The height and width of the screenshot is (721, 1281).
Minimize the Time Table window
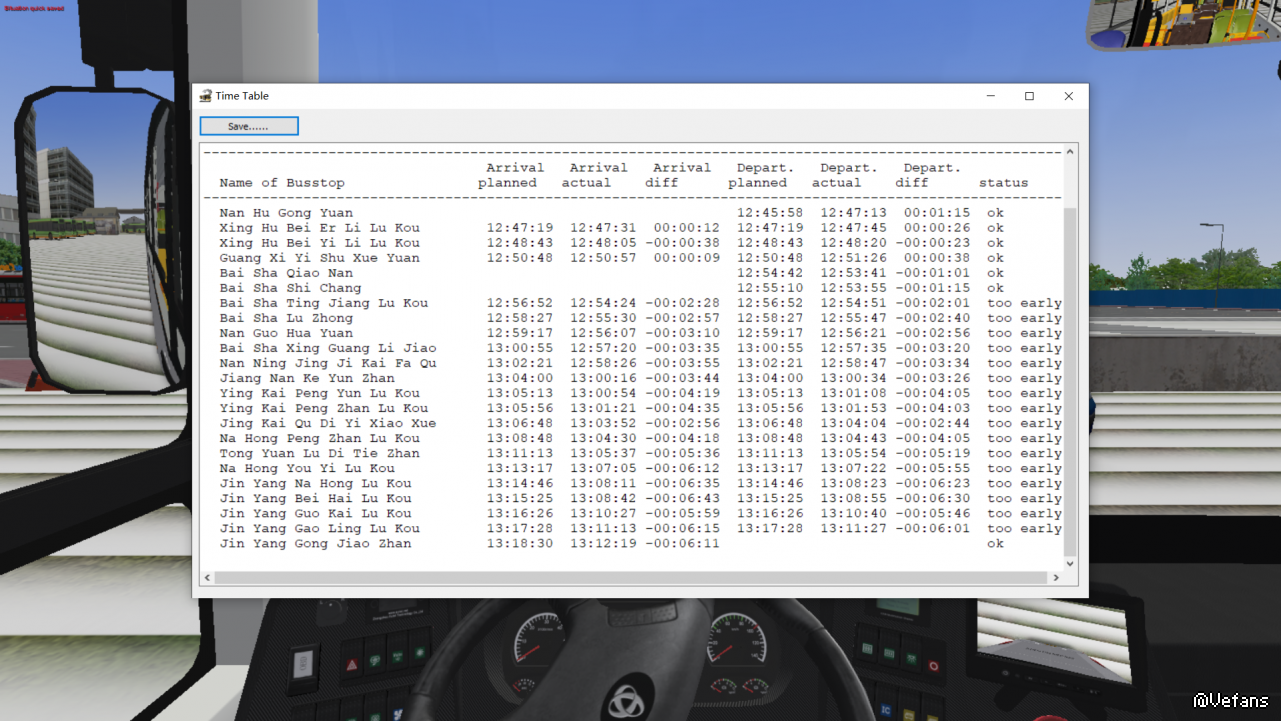(990, 96)
